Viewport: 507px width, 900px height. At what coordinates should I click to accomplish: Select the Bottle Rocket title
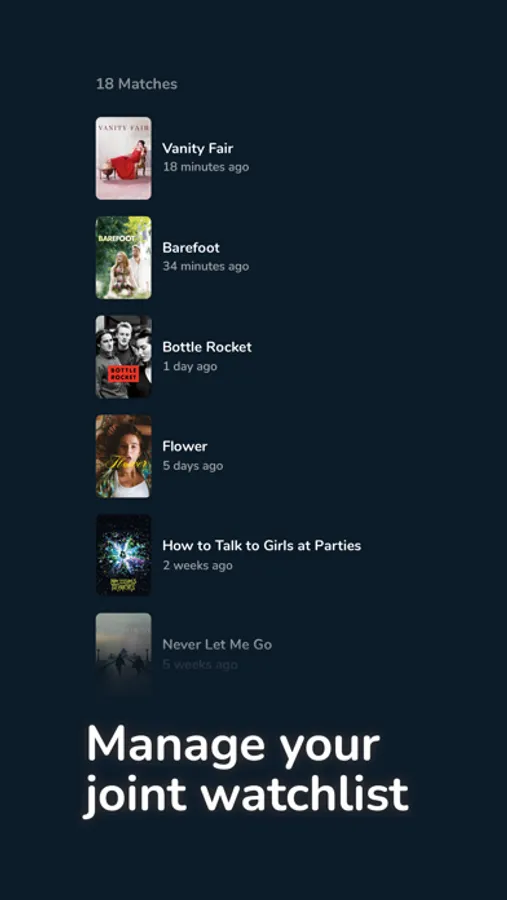pos(207,347)
